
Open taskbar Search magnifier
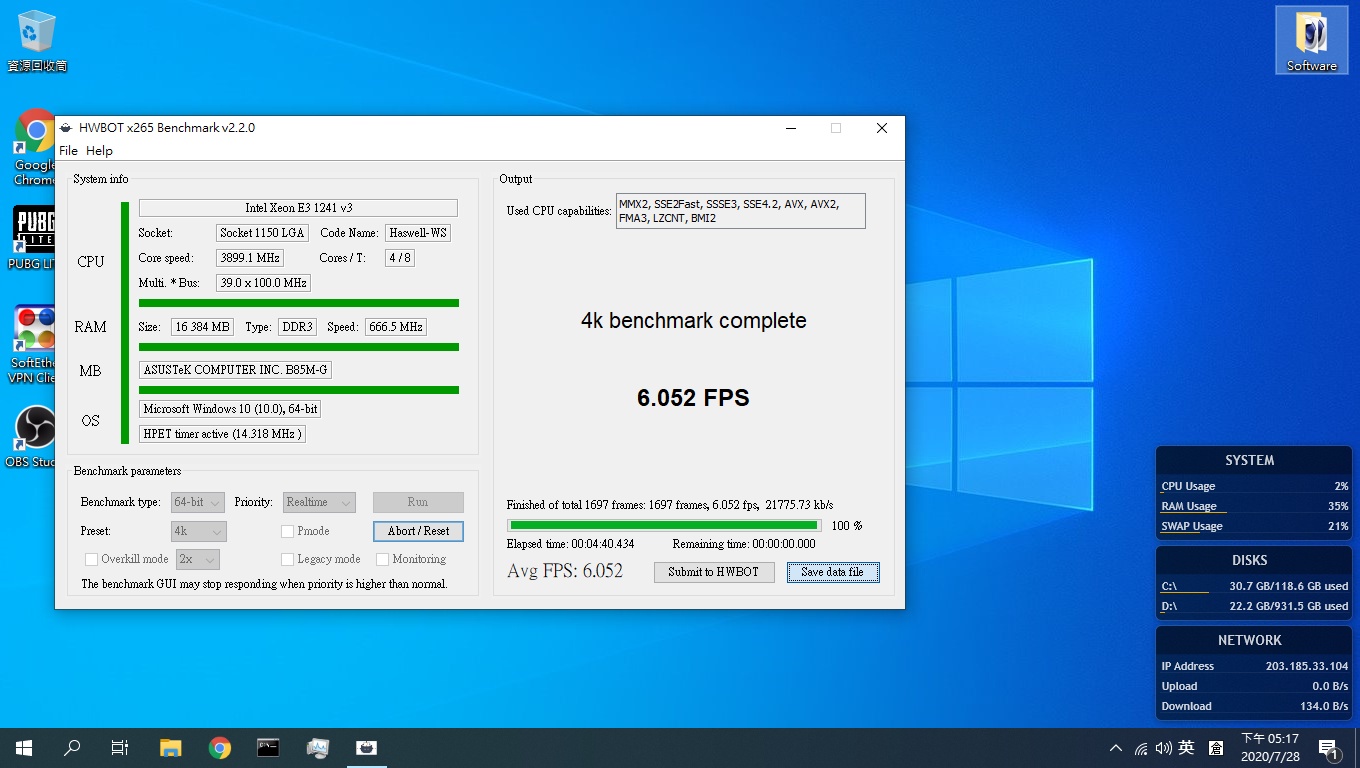coord(72,748)
